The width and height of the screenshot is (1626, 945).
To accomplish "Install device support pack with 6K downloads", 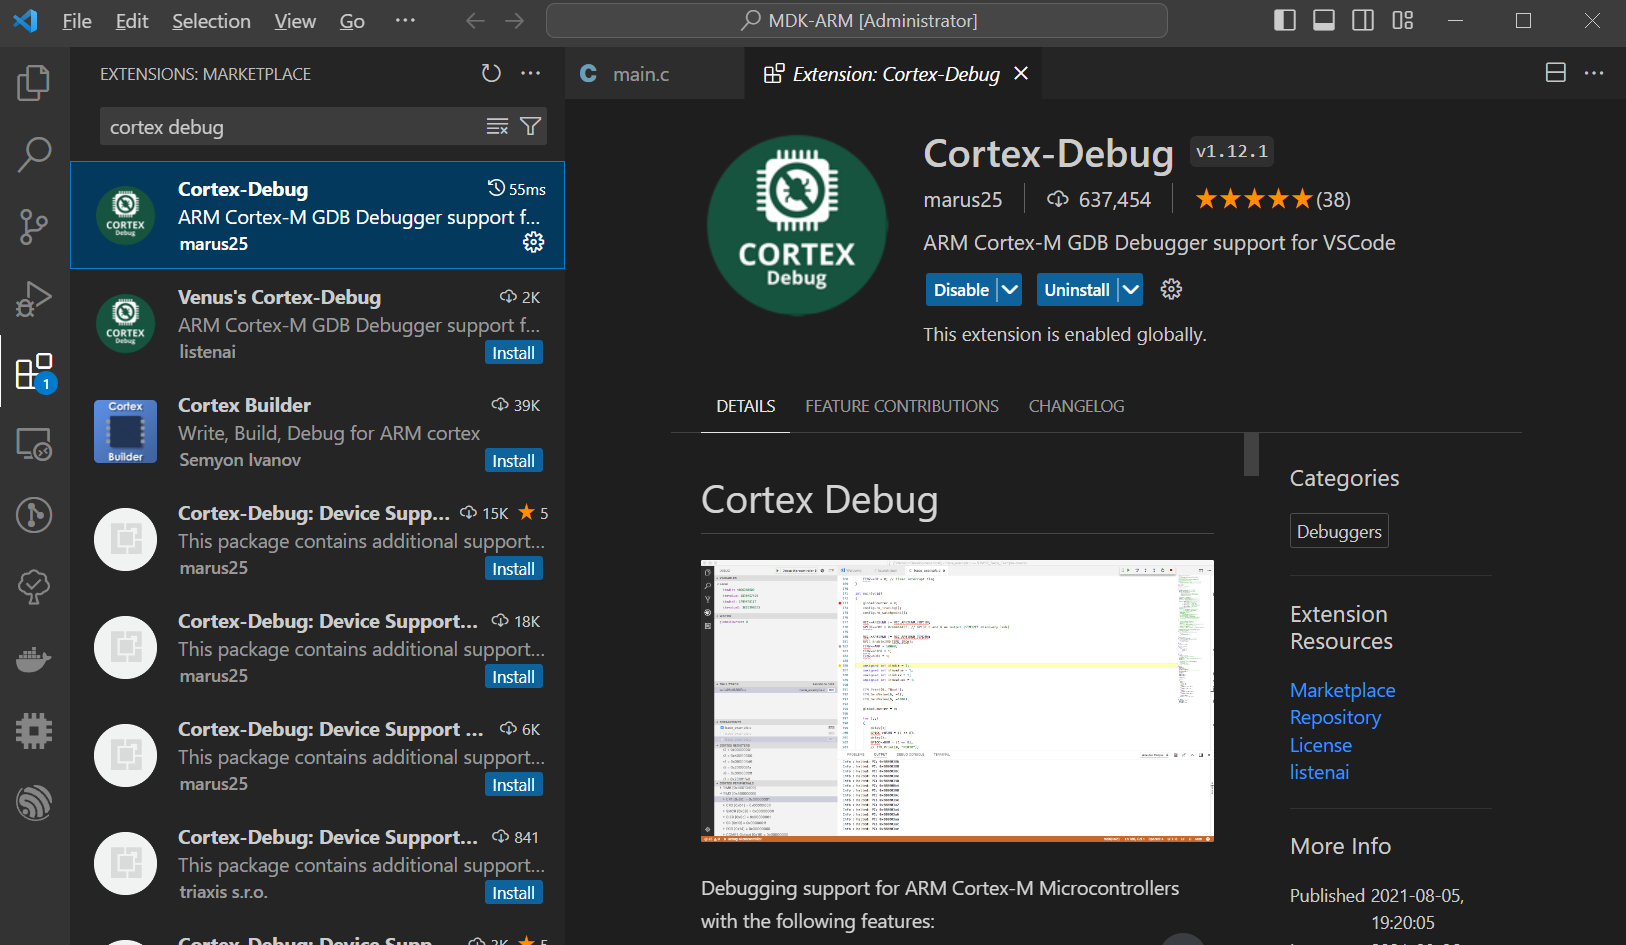I will [513, 785].
